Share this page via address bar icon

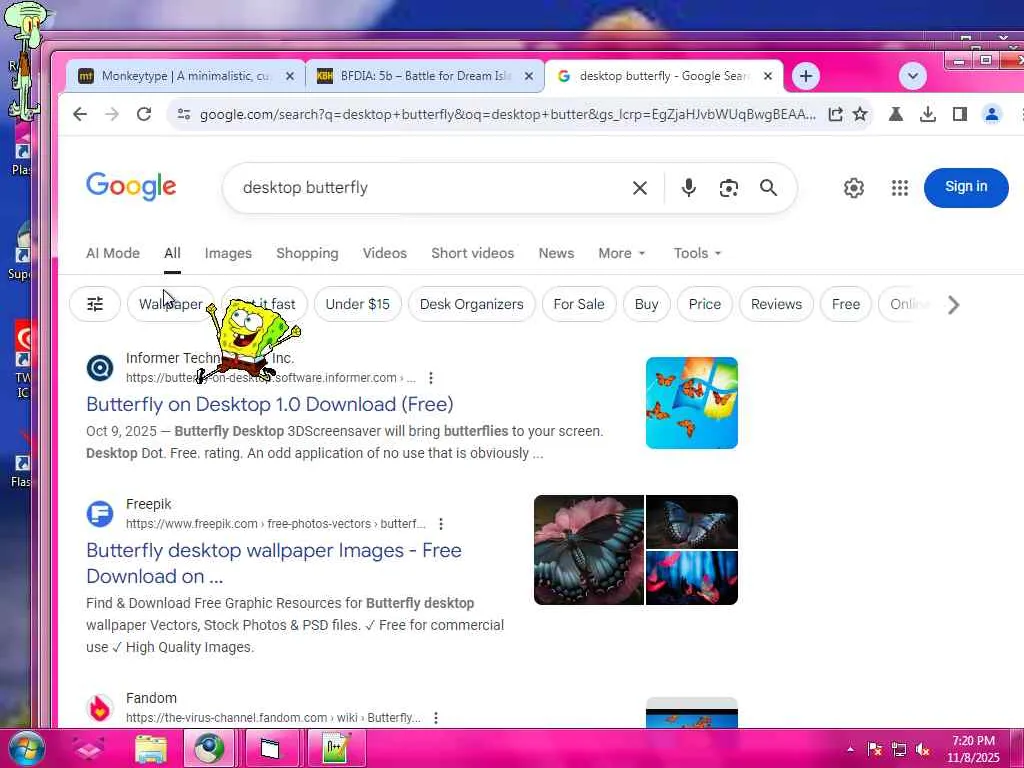(x=835, y=114)
